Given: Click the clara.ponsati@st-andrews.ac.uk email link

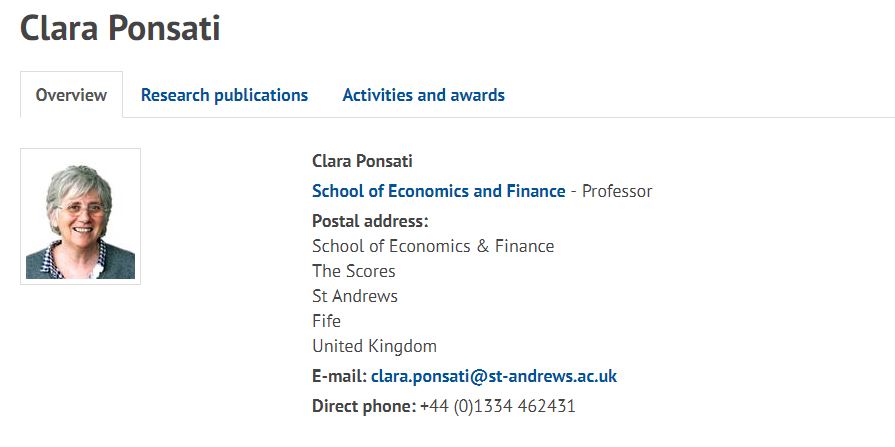Looking at the screenshot, I should (494, 376).
